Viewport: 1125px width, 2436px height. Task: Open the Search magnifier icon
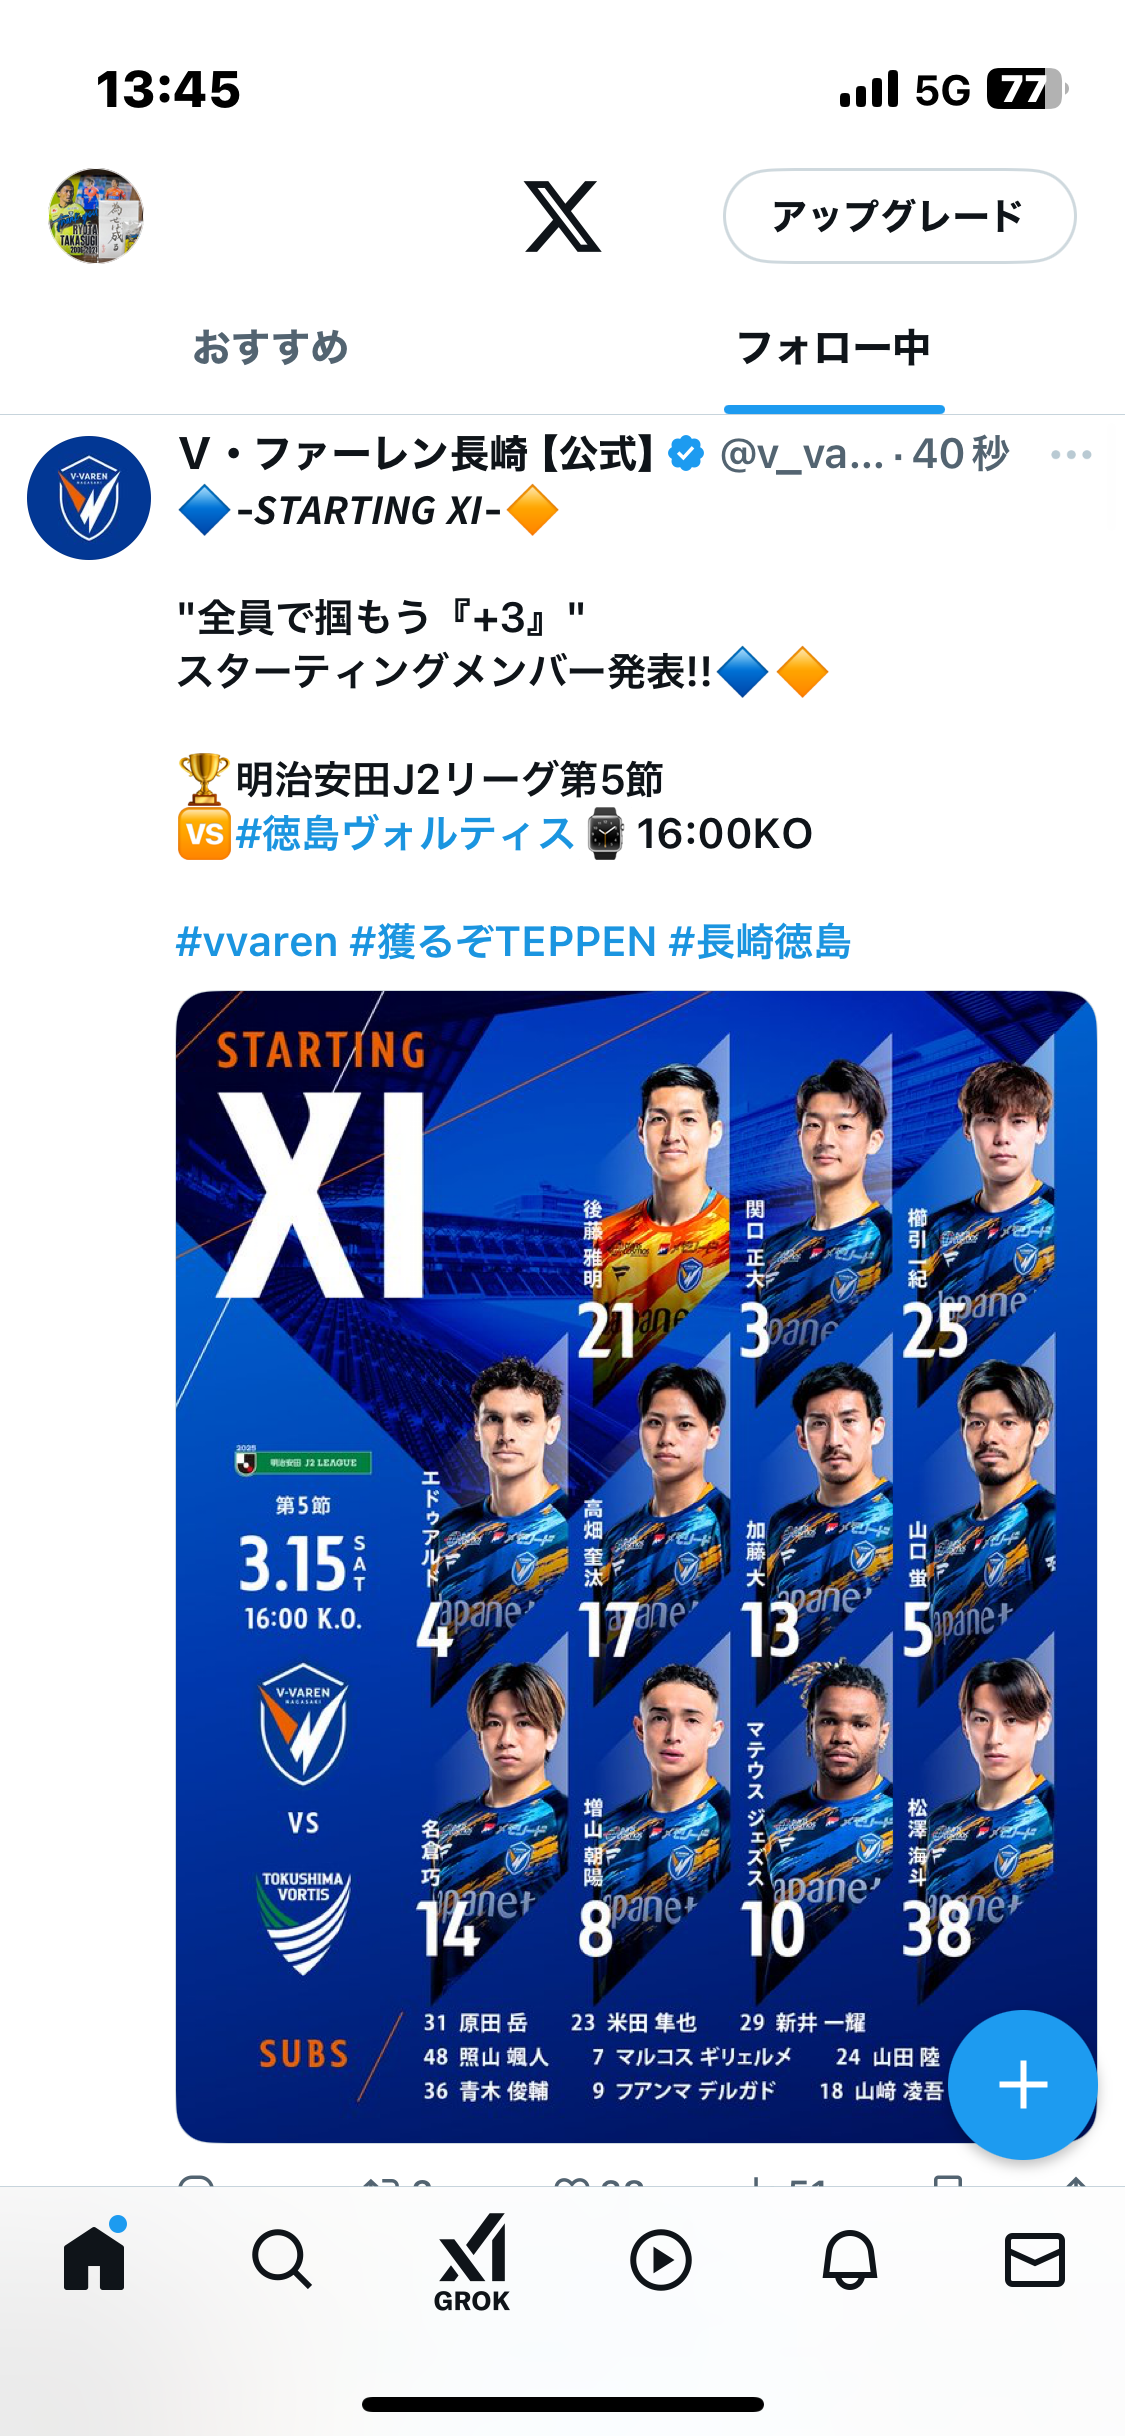[282, 2259]
